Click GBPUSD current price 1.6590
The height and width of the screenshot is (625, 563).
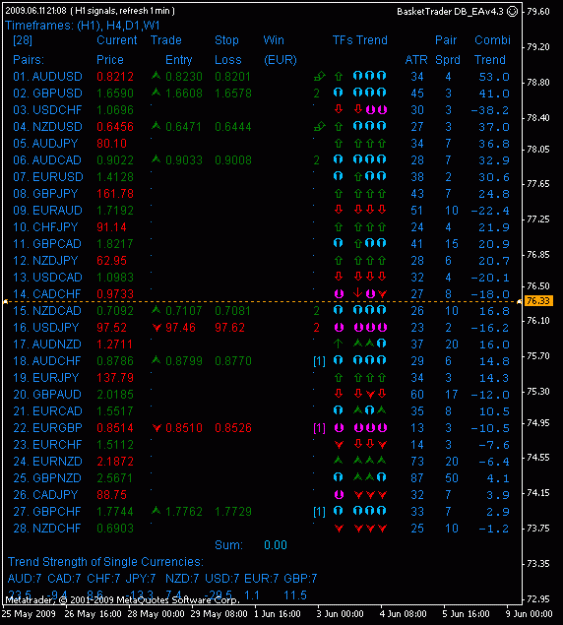pos(115,94)
